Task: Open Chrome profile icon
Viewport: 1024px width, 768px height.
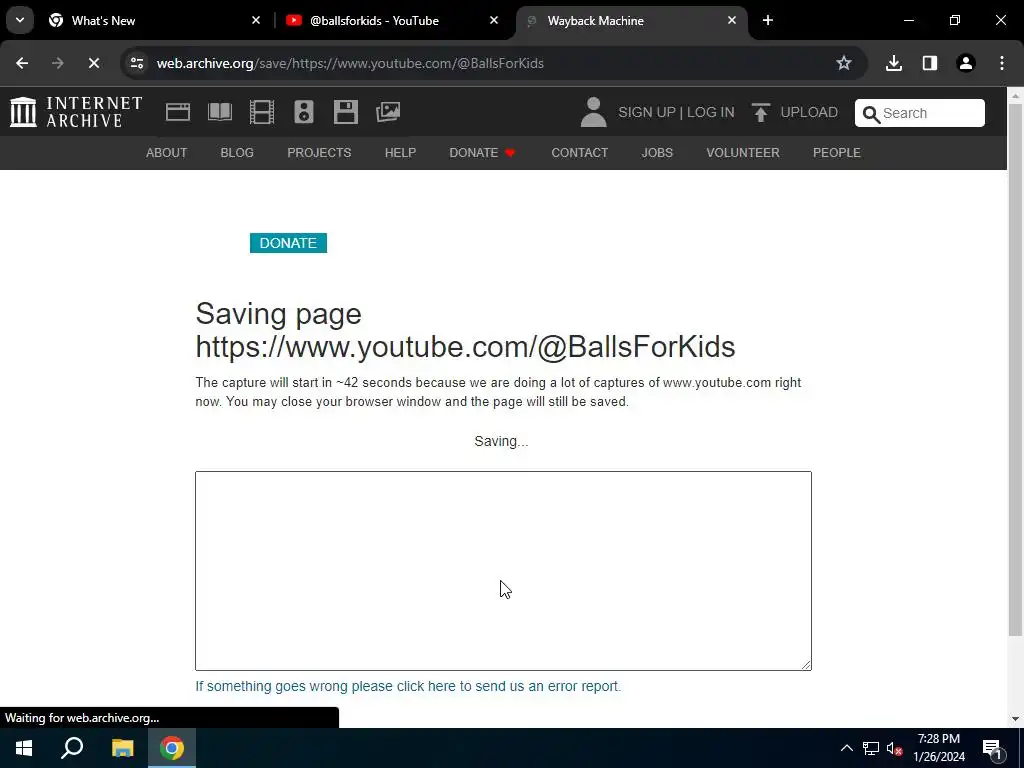Action: 965,63
